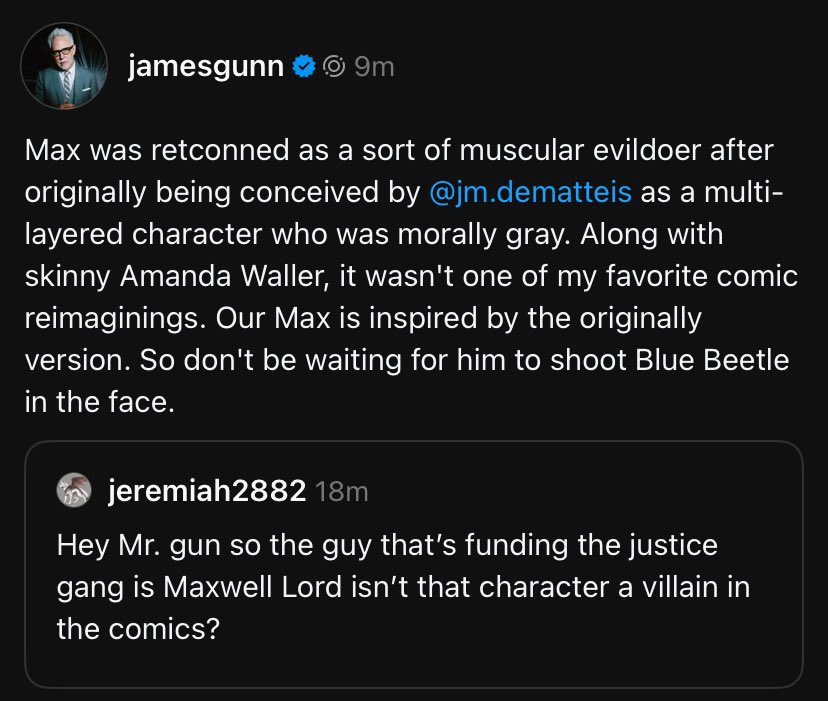Visit the jeremiah2882 username link
This screenshot has height=701, width=828.
(x=206, y=491)
